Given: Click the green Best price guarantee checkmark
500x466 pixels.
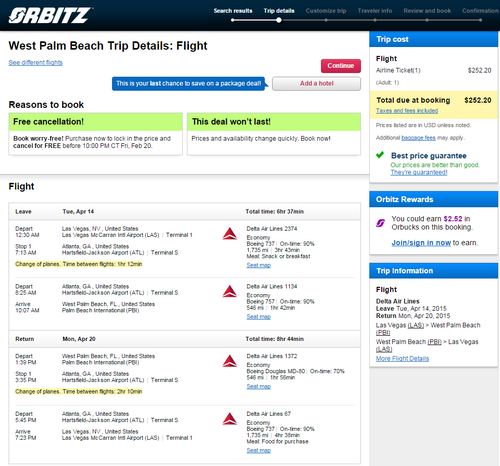Looking at the screenshot, I should point(380,155).
